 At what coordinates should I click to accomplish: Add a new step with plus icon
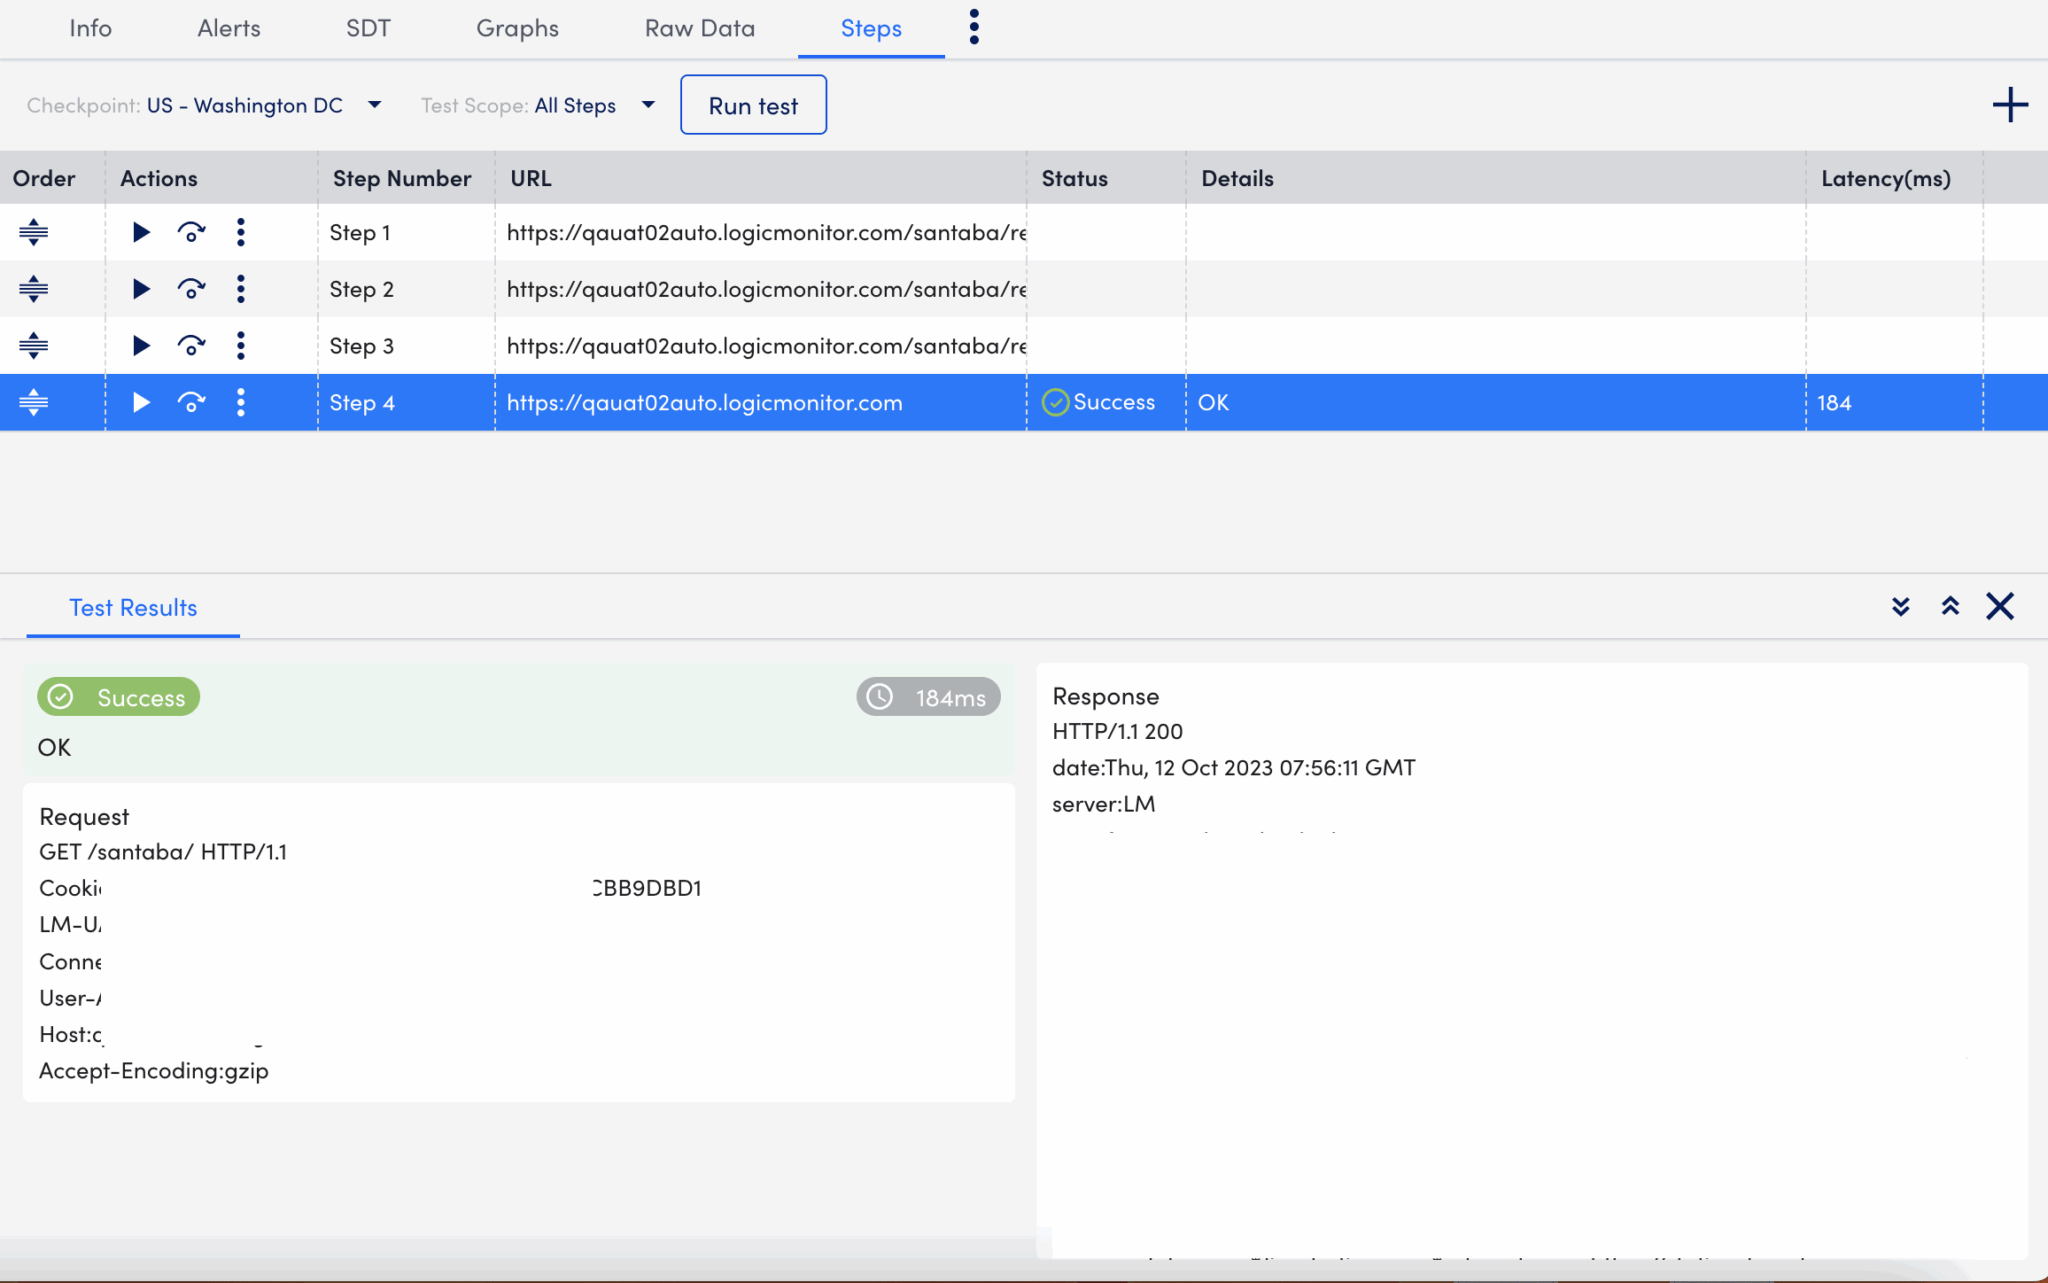tap(2009, 105)
